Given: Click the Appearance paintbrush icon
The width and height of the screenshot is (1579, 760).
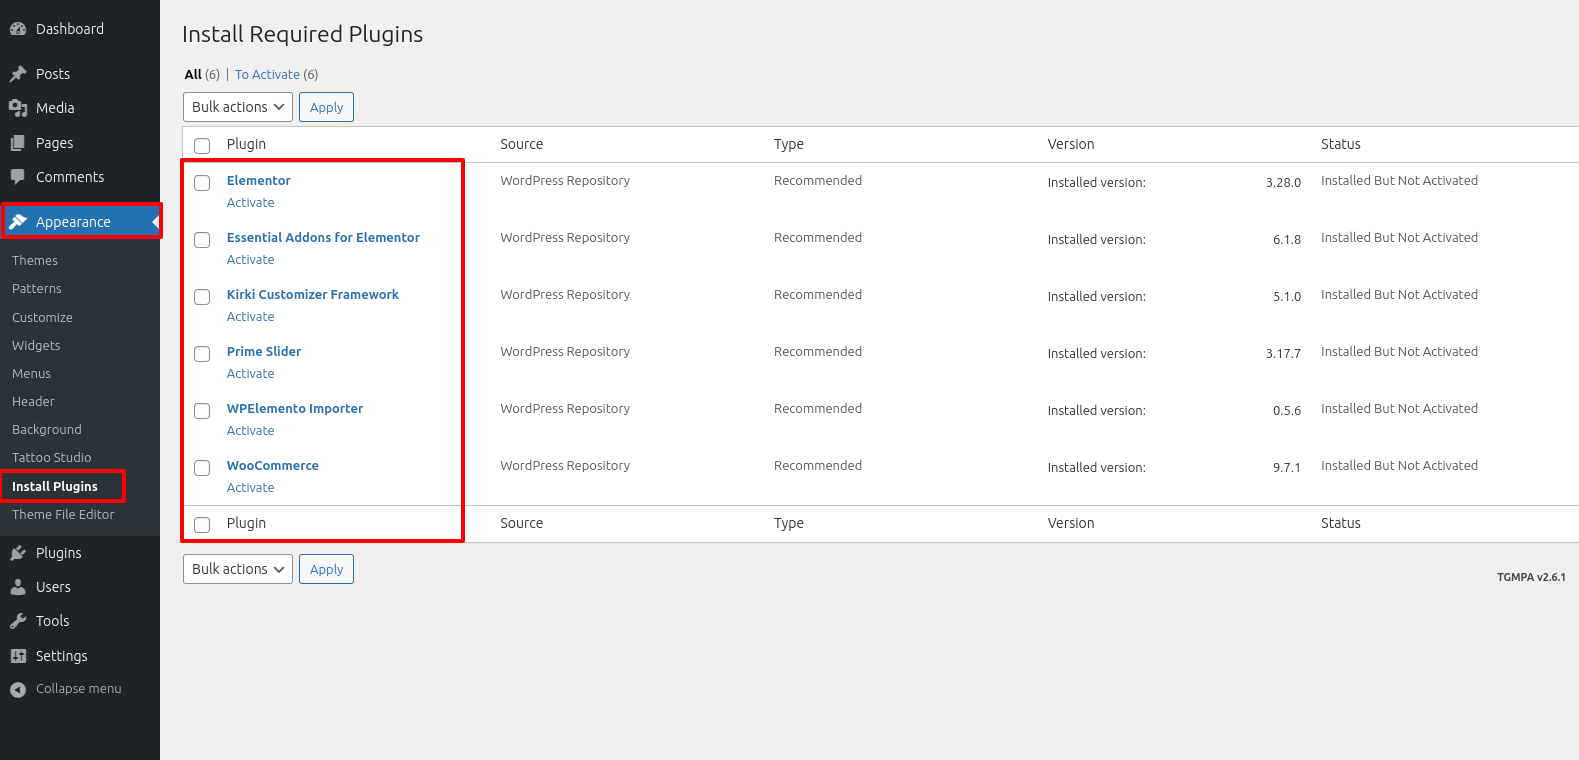Looking at the screenshot, I should click(18, 222).
